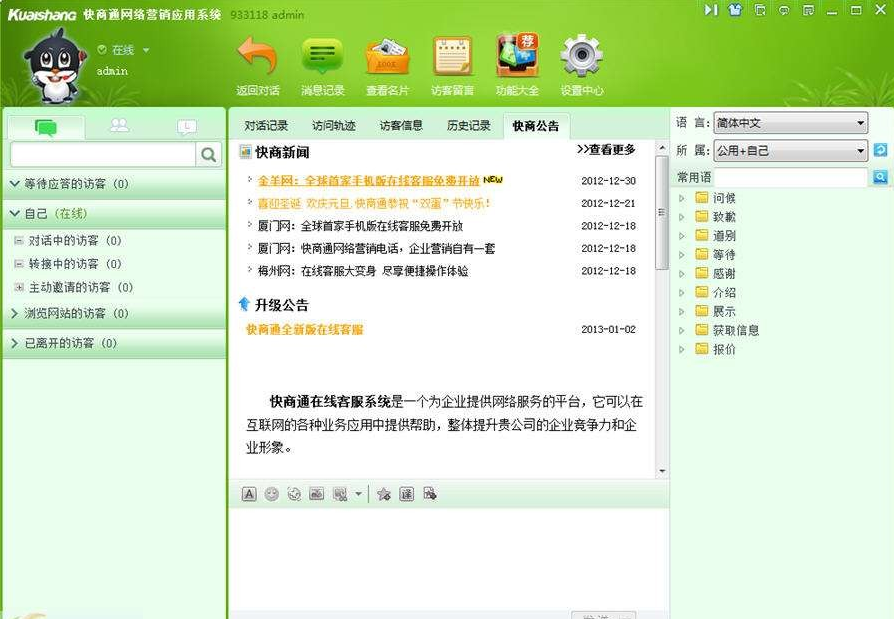Switch to 访问轨迹 tab

tap(334, 125)
